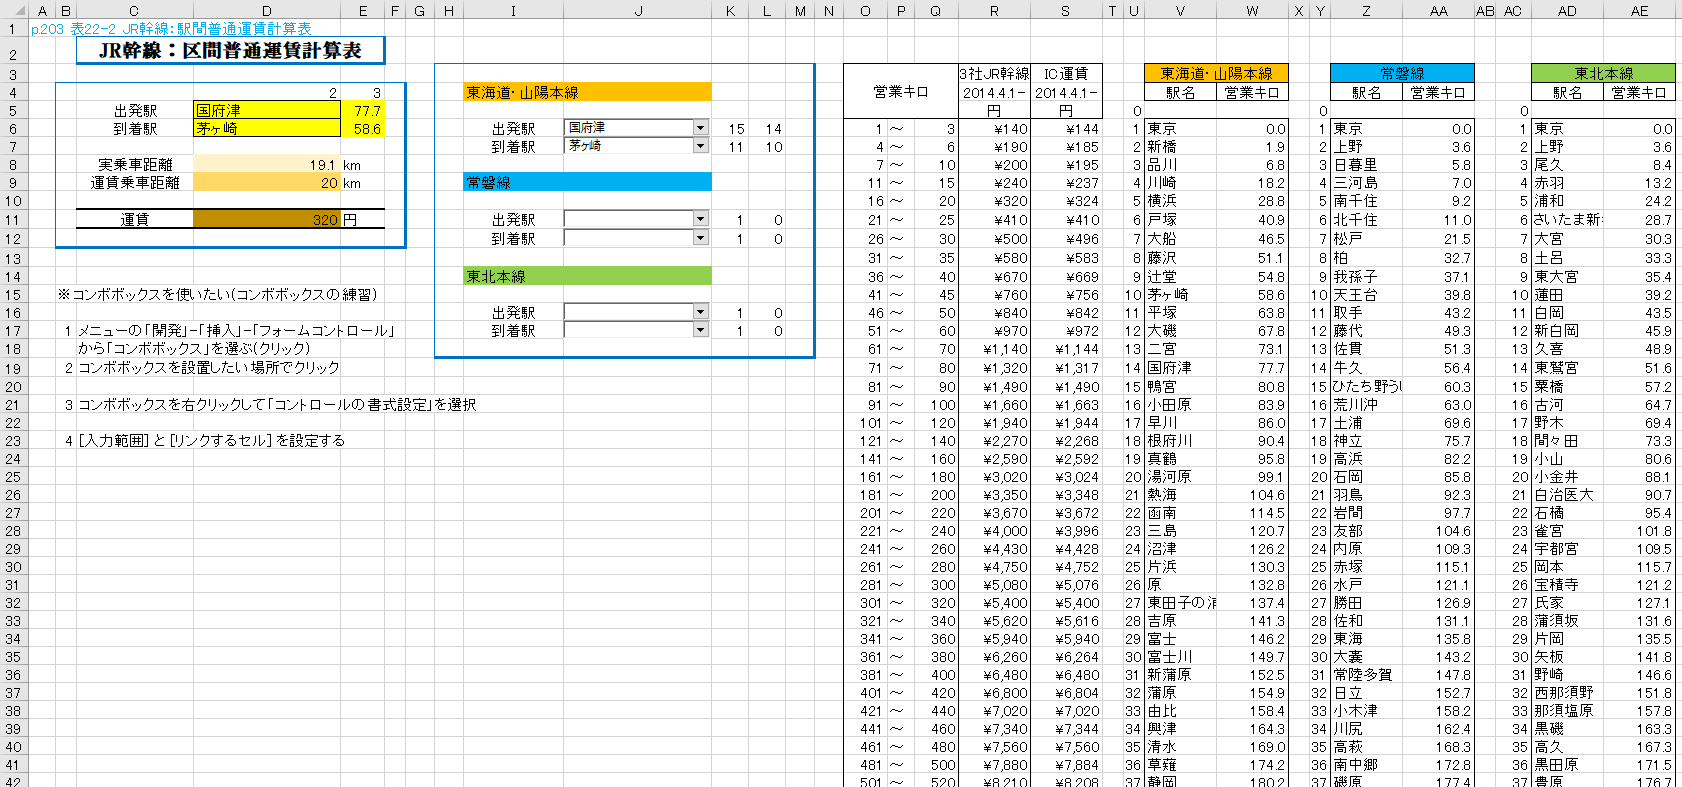Select row header 35
1682x787 pixels.
(x=13, y=657)
